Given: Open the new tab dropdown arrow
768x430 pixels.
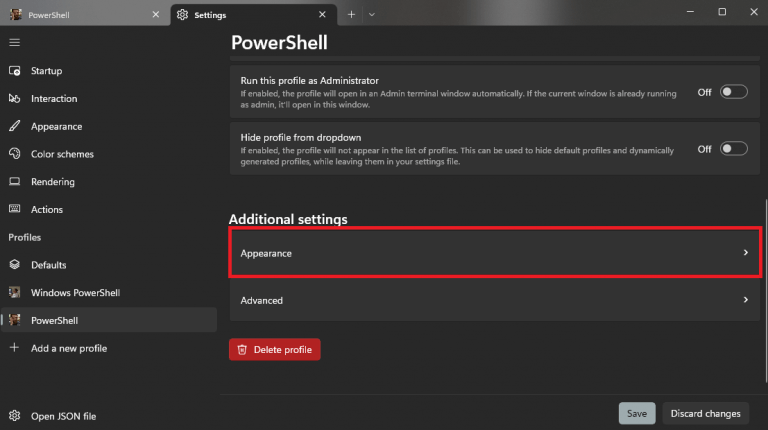Looking at the screenshot, I should [372, 15].
